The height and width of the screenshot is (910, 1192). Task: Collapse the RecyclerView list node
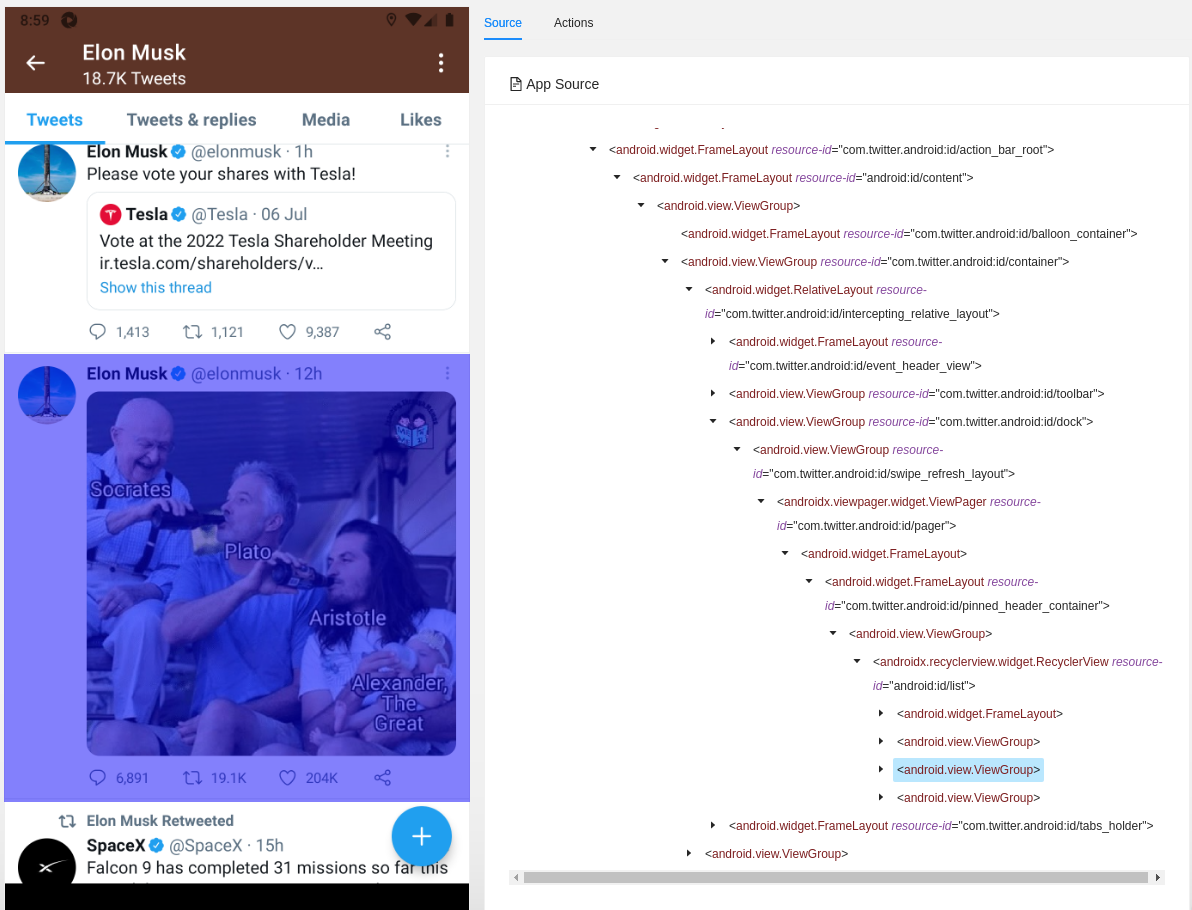pyautogui.click(x=858, y=661)
